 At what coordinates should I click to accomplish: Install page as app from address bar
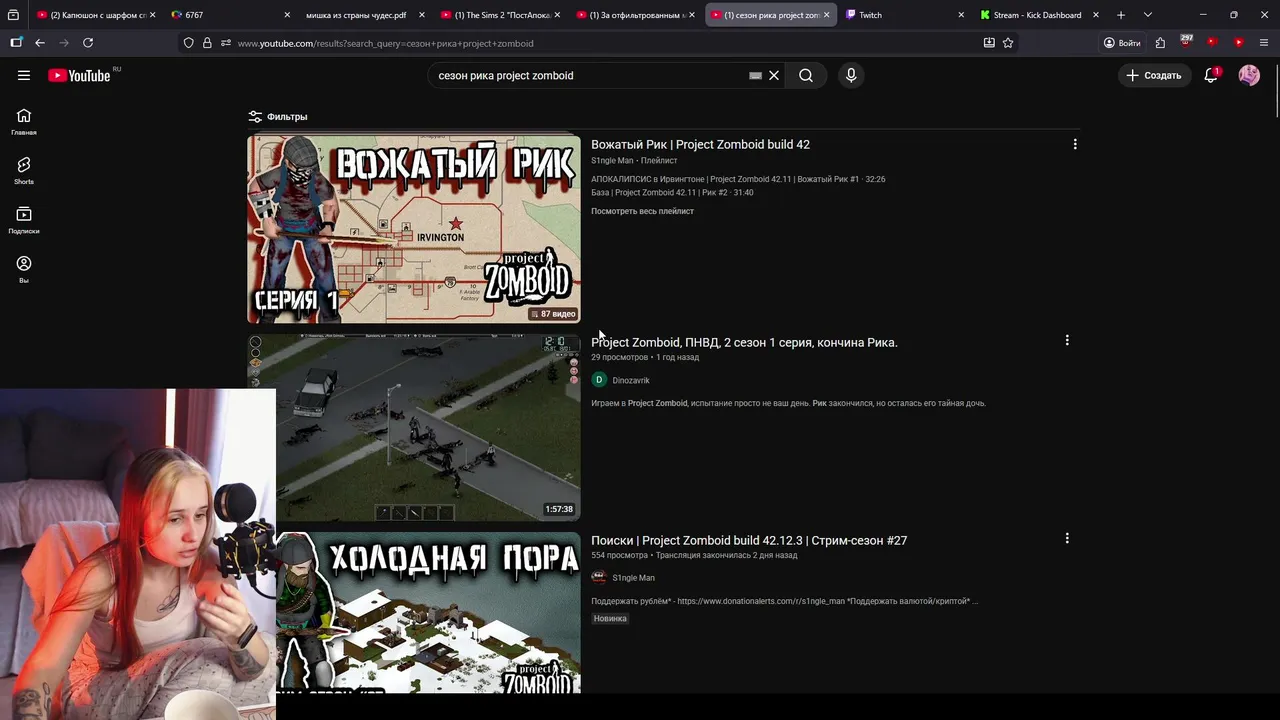click(x=989, y=43)
